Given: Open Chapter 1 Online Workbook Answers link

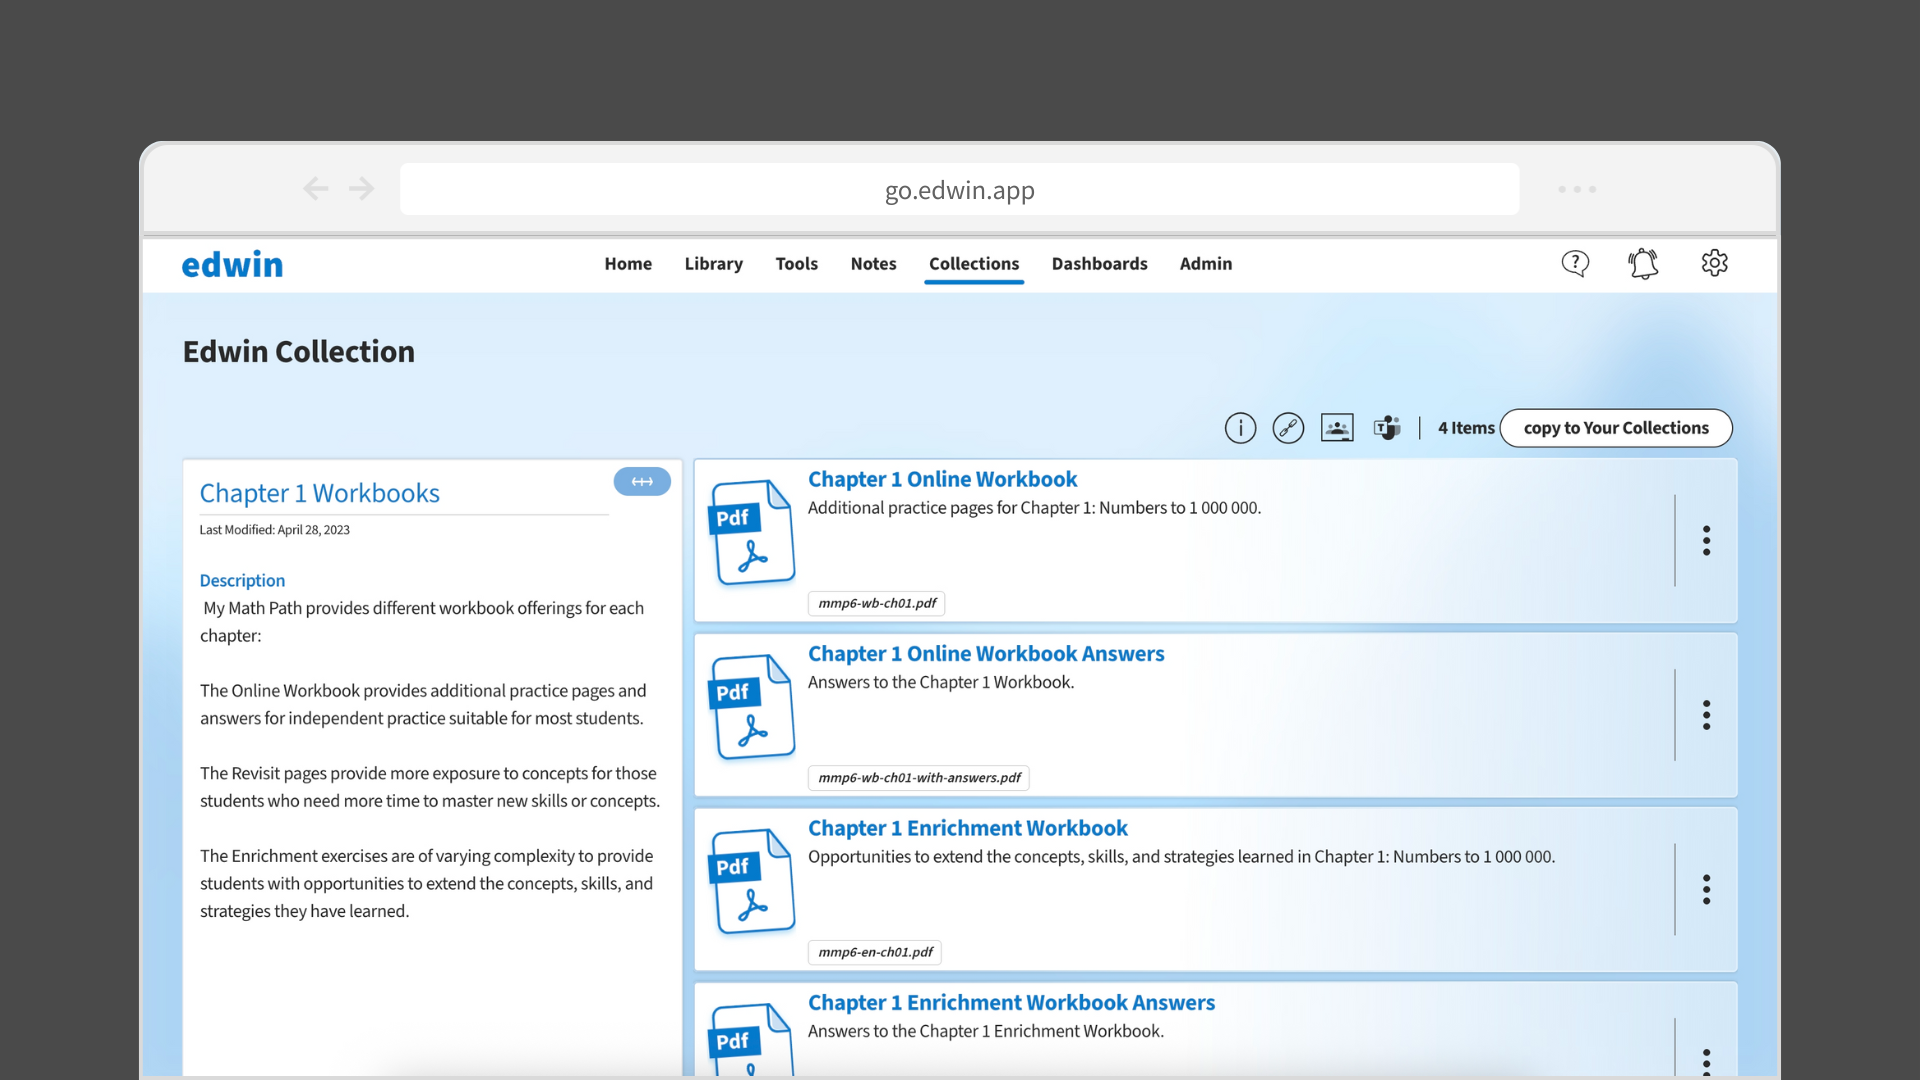Looking at the screenshot, I should coord(986,653).
